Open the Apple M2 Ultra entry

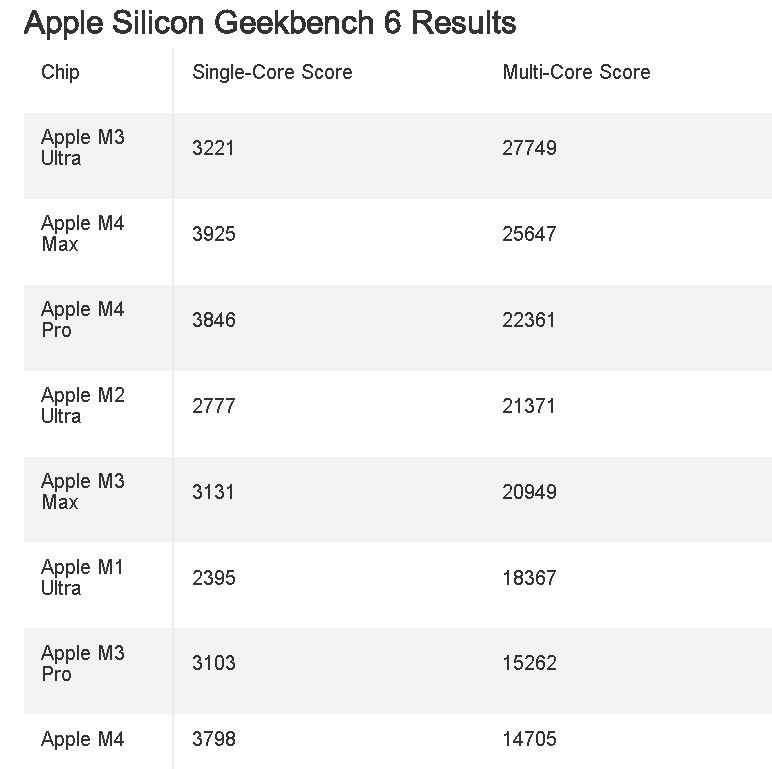[x=83, y=405]
